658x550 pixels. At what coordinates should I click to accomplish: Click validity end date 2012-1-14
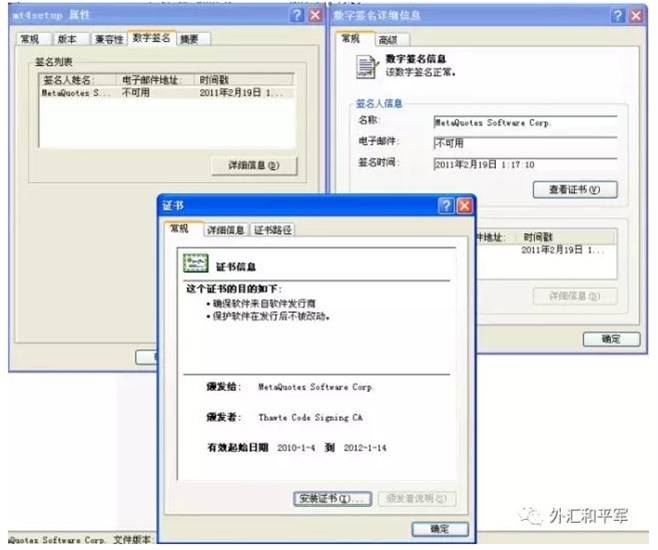pyautogui.click(x=365, y=448)
